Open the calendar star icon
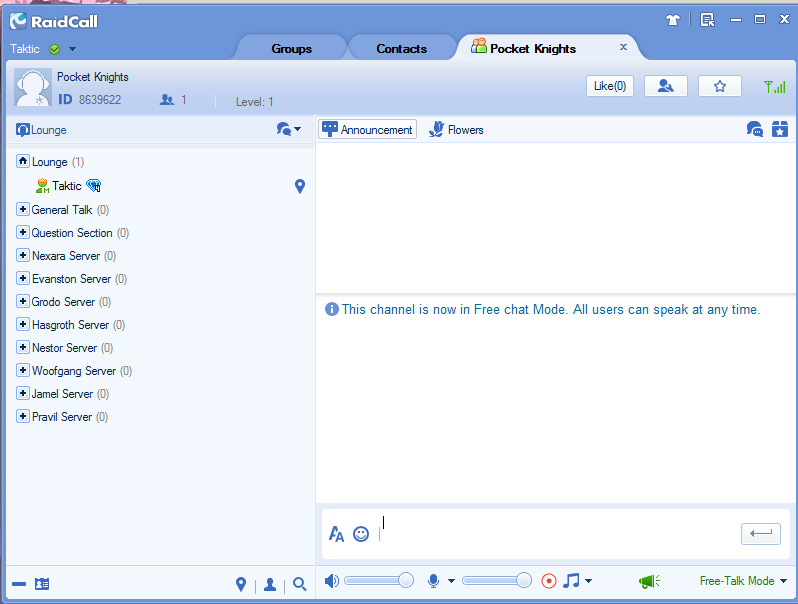This screenshot has height=604, width=798. [x=780, y=129]
